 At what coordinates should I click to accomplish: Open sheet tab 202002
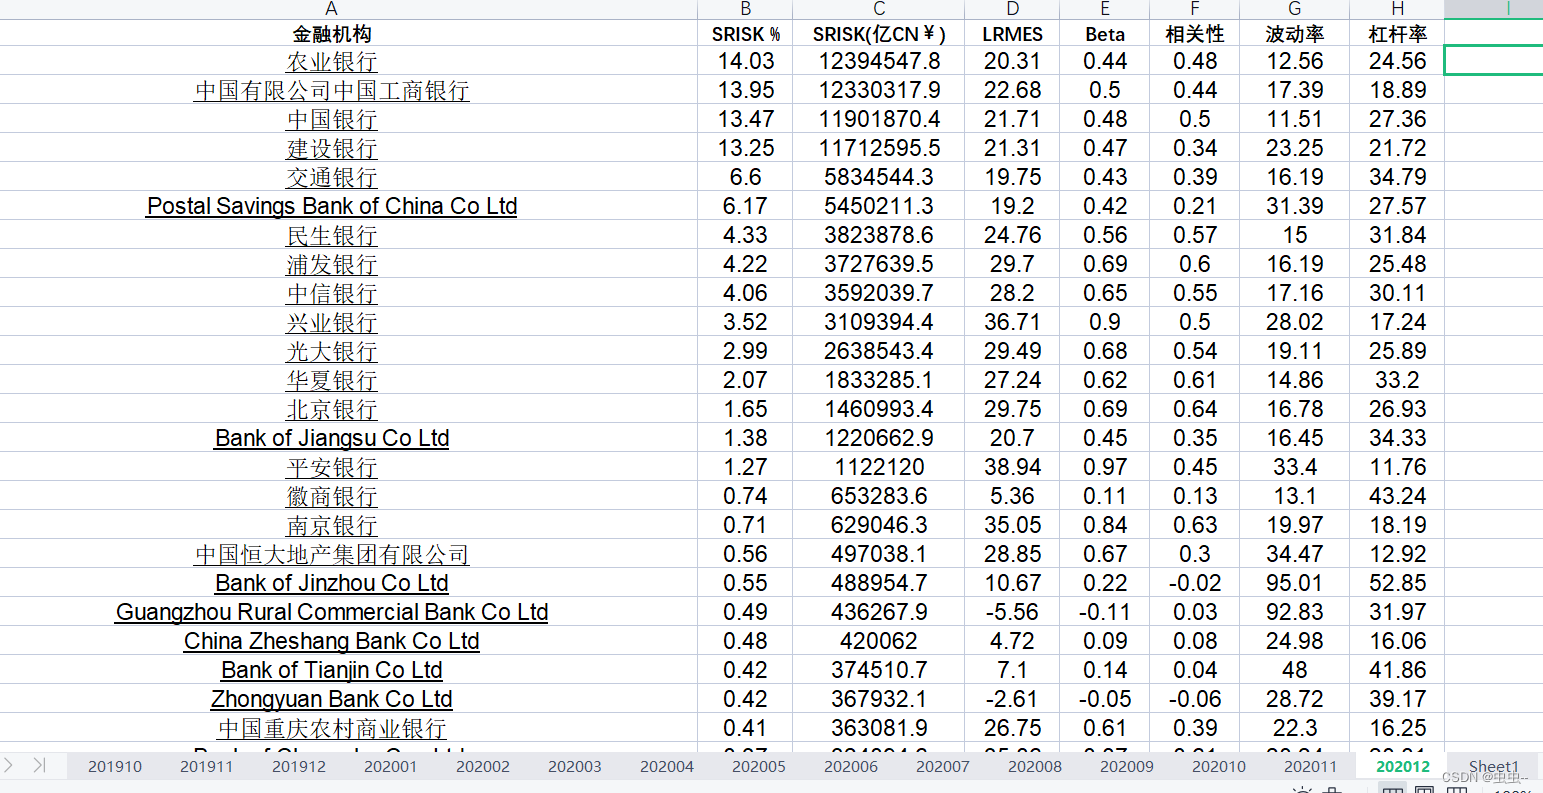click(483, 767)
